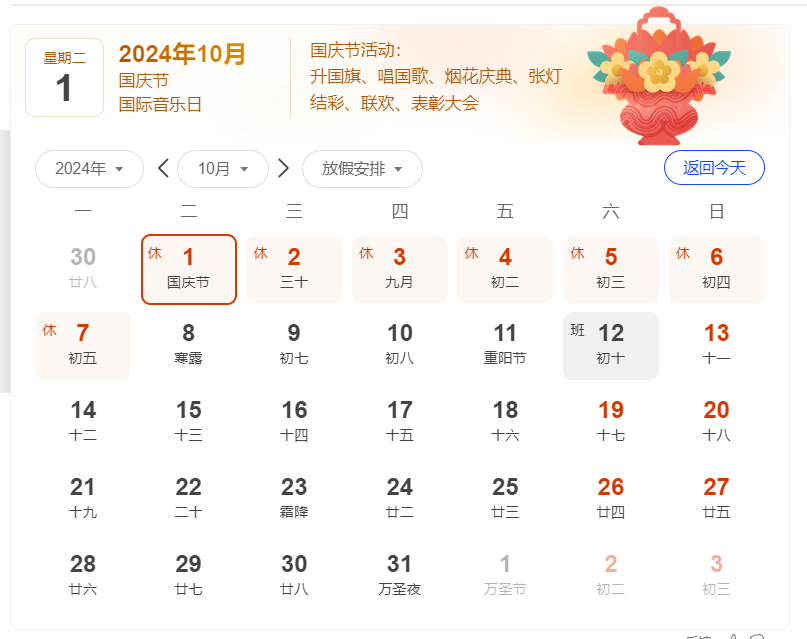Select October 11 重阳节 date
This screenshot has height=639, width=807.
click(x=505, y=346)
